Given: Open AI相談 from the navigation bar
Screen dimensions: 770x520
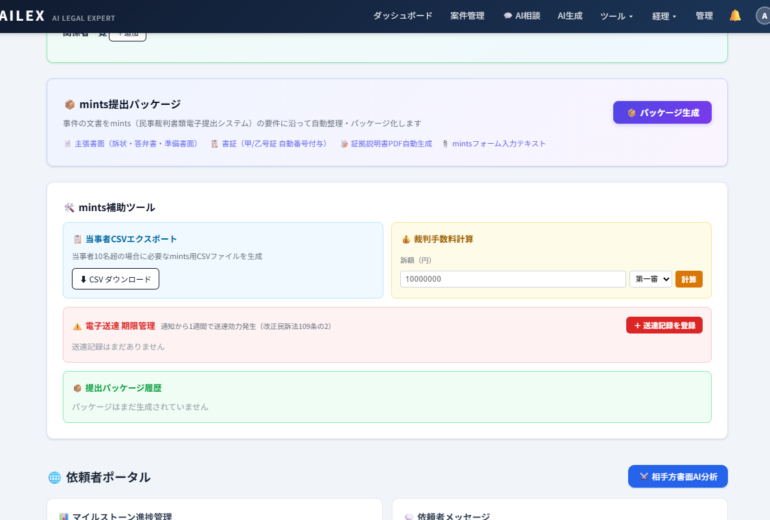Looking at the screenshot, I should click(521, 16).
